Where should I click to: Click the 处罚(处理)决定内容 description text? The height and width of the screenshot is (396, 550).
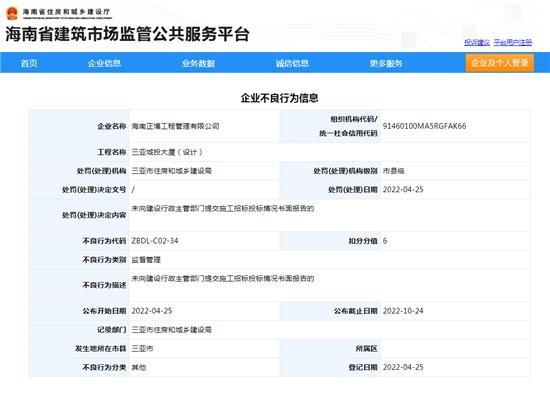(x=223, y=209)
